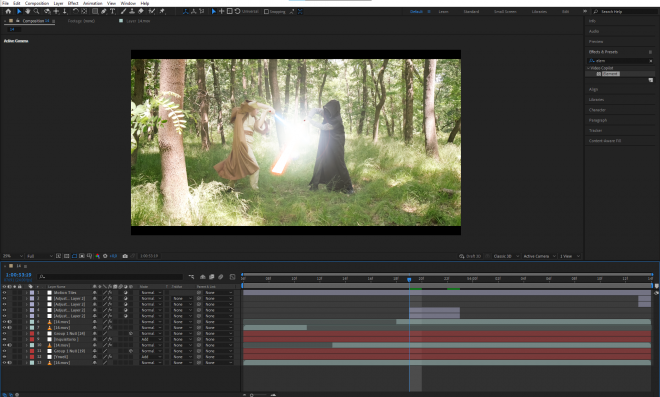Select the Hand tool
660x397 pixels.
[28, 11]
